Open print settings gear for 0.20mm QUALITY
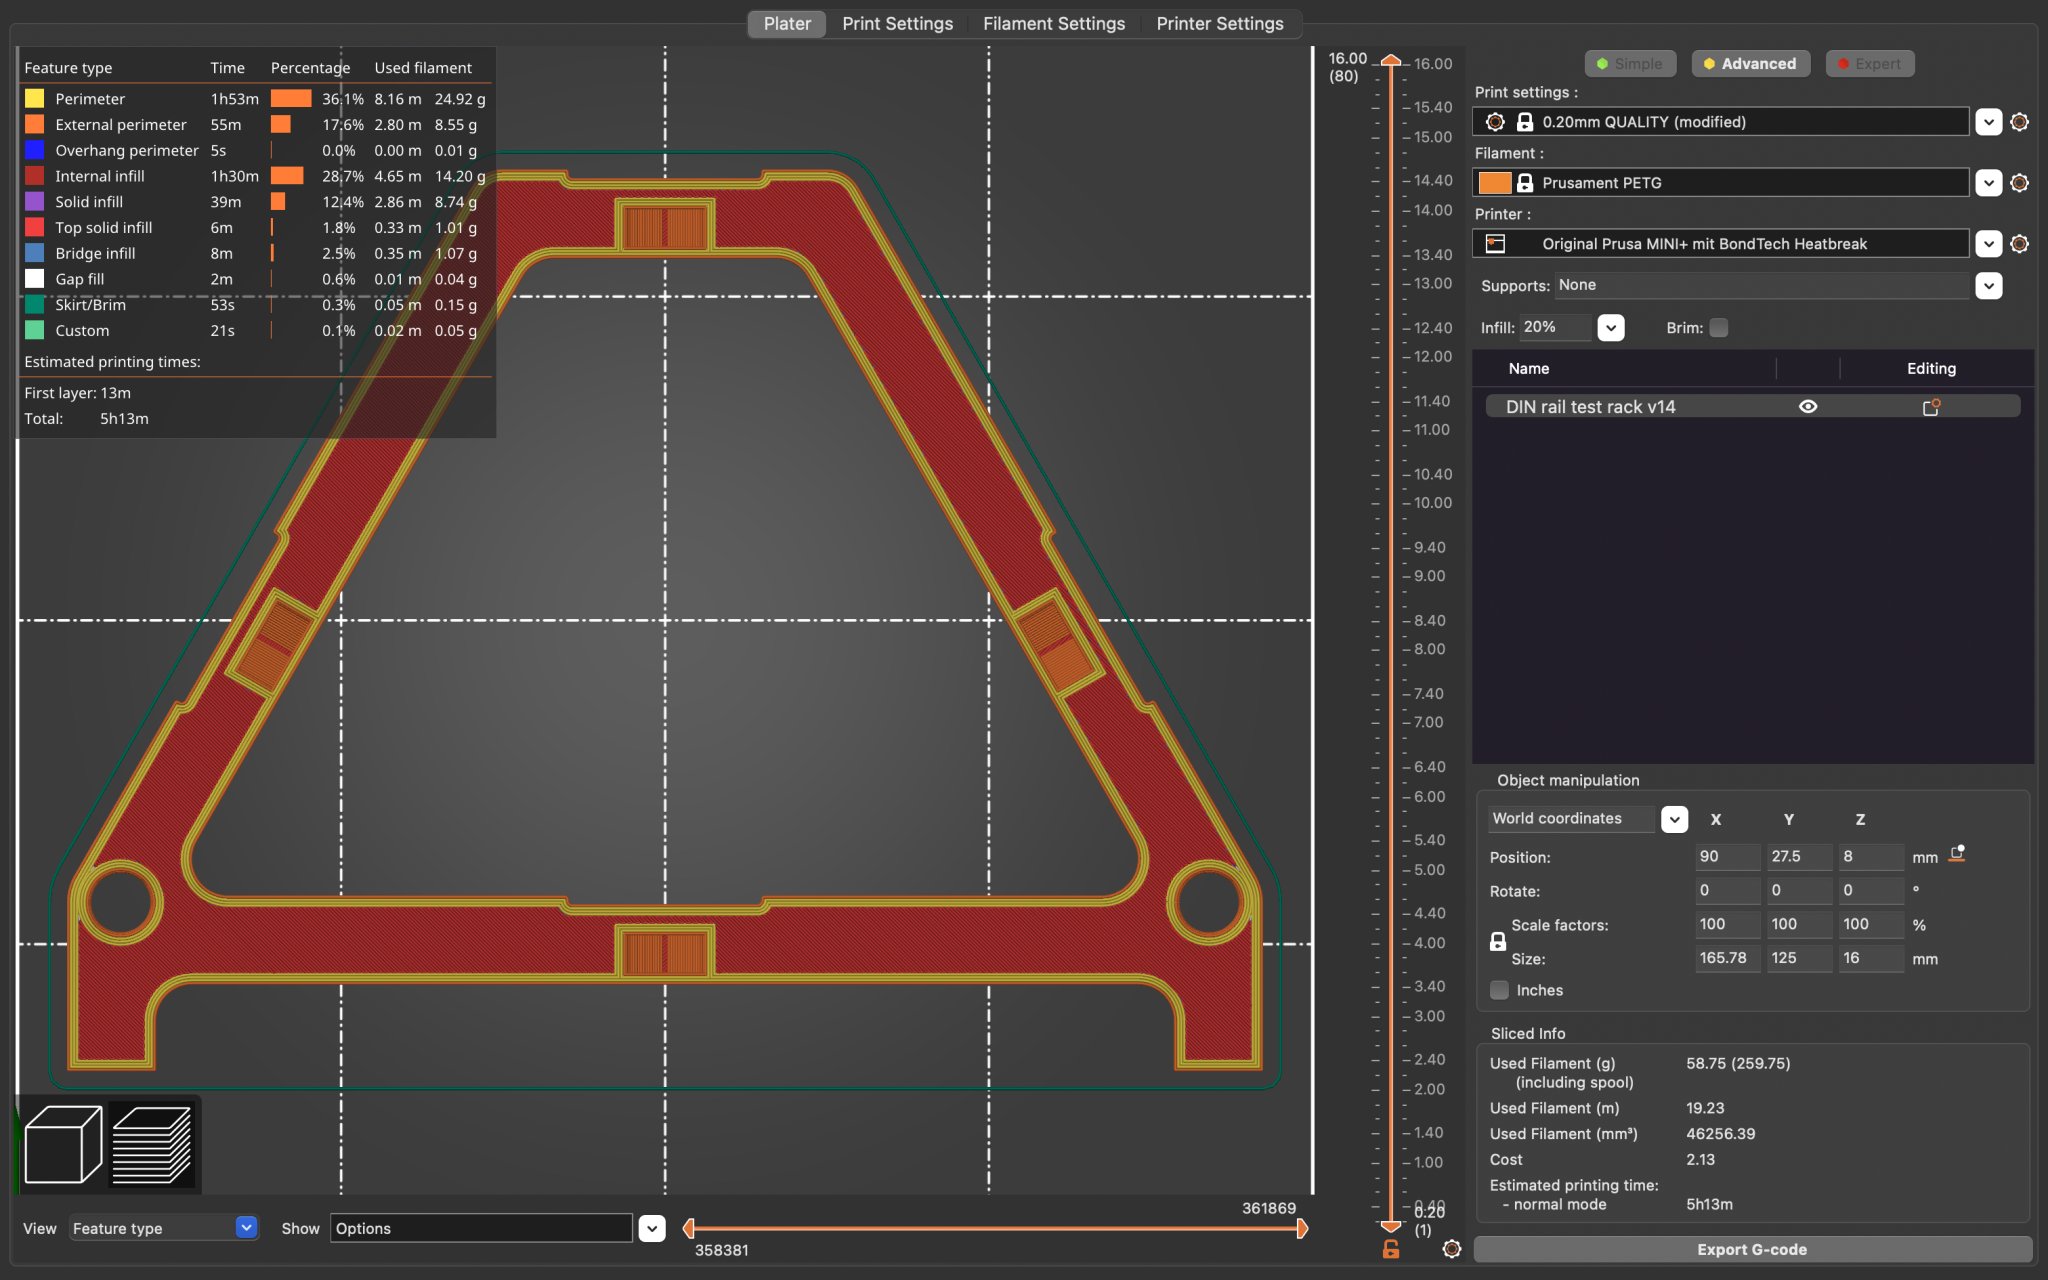This screenshot has width=2048, height=1280. [2019, 122]
